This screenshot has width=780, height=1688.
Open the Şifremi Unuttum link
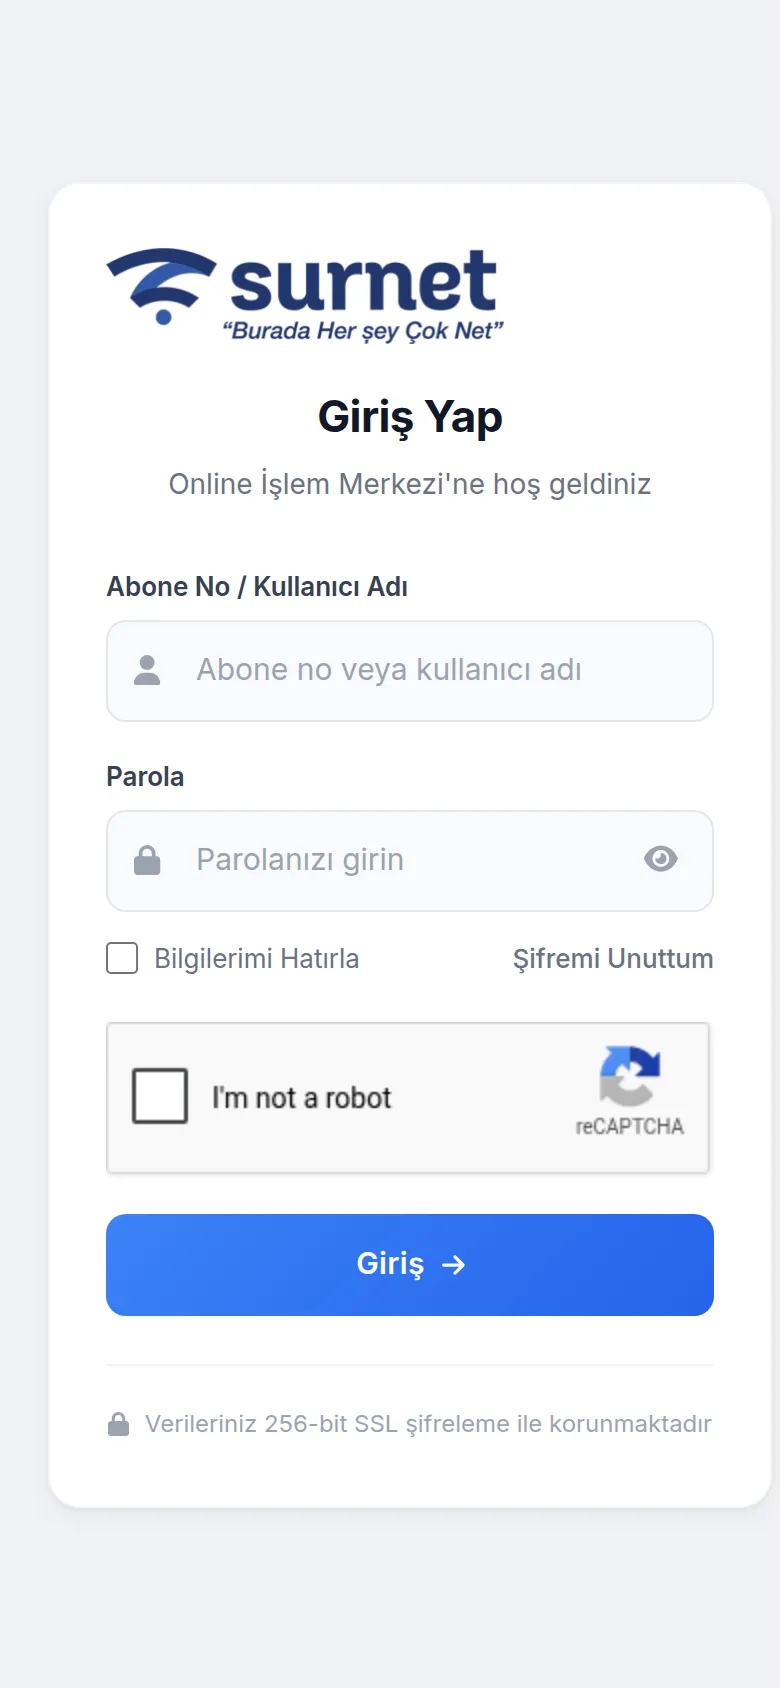click(613, 959)
